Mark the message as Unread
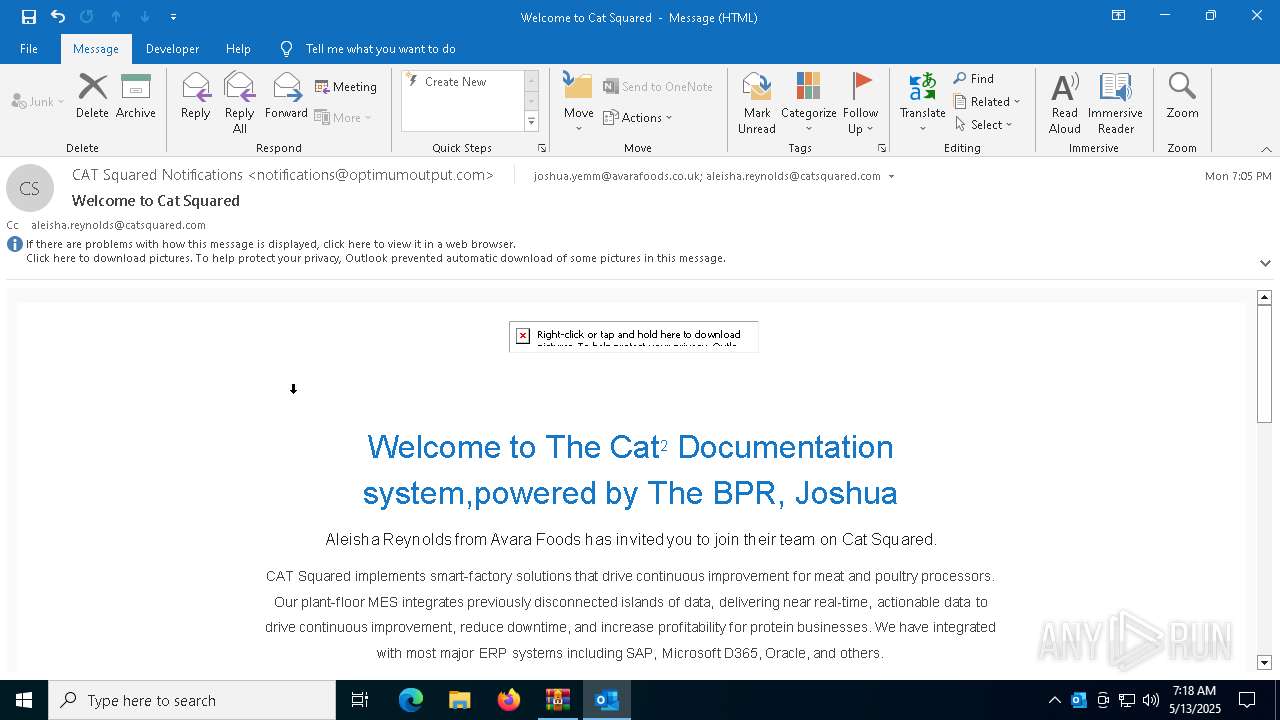Viewport: 1280px width, 720px height. (757, 102)
